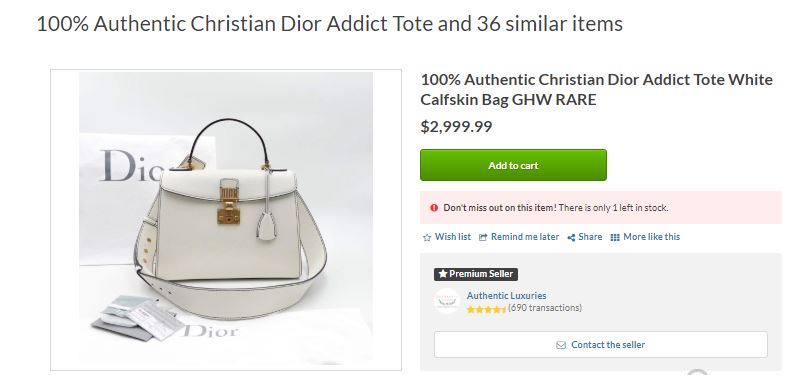Click the star in Premium Seller badge
Image resolution: width=793 pixels, height=375 pixels.
pyautogui.click(x=443, y=274)
